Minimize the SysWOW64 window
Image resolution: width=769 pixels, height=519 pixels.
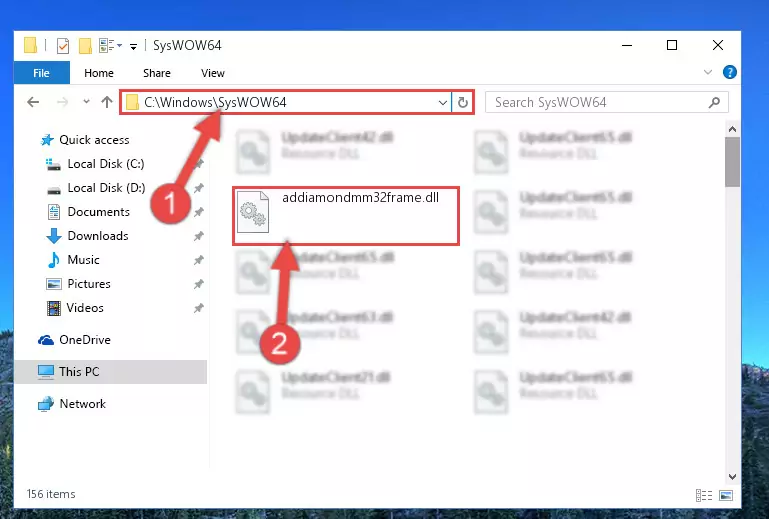[627, 45]
